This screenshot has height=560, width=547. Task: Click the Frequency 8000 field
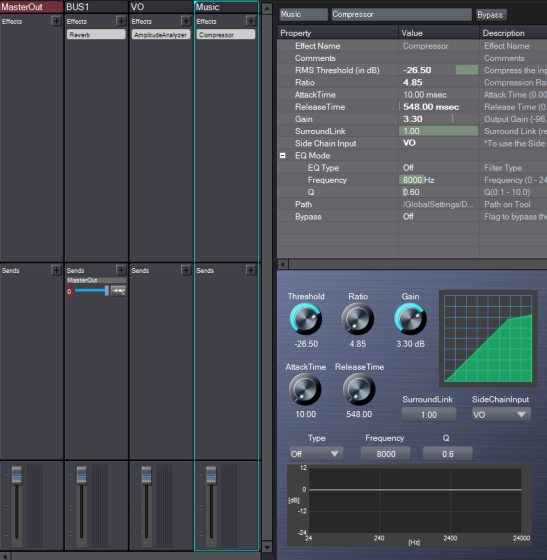click(386, 454)
